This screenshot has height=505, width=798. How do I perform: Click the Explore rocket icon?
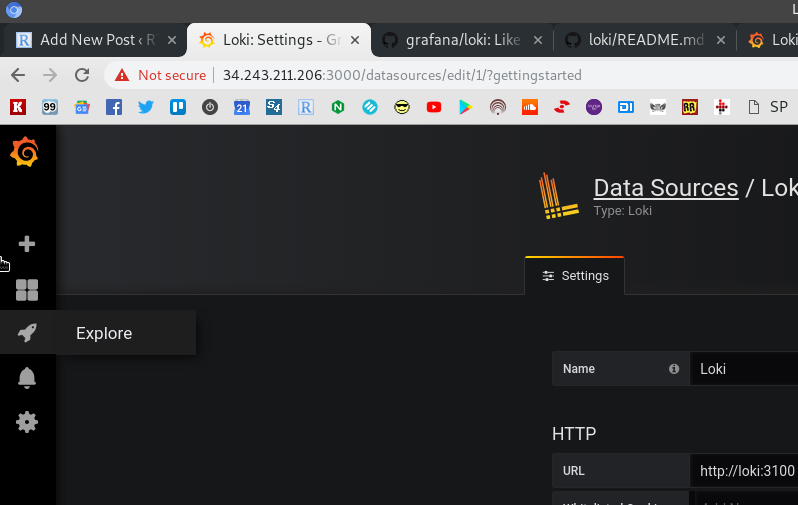[x=27, y=333]
